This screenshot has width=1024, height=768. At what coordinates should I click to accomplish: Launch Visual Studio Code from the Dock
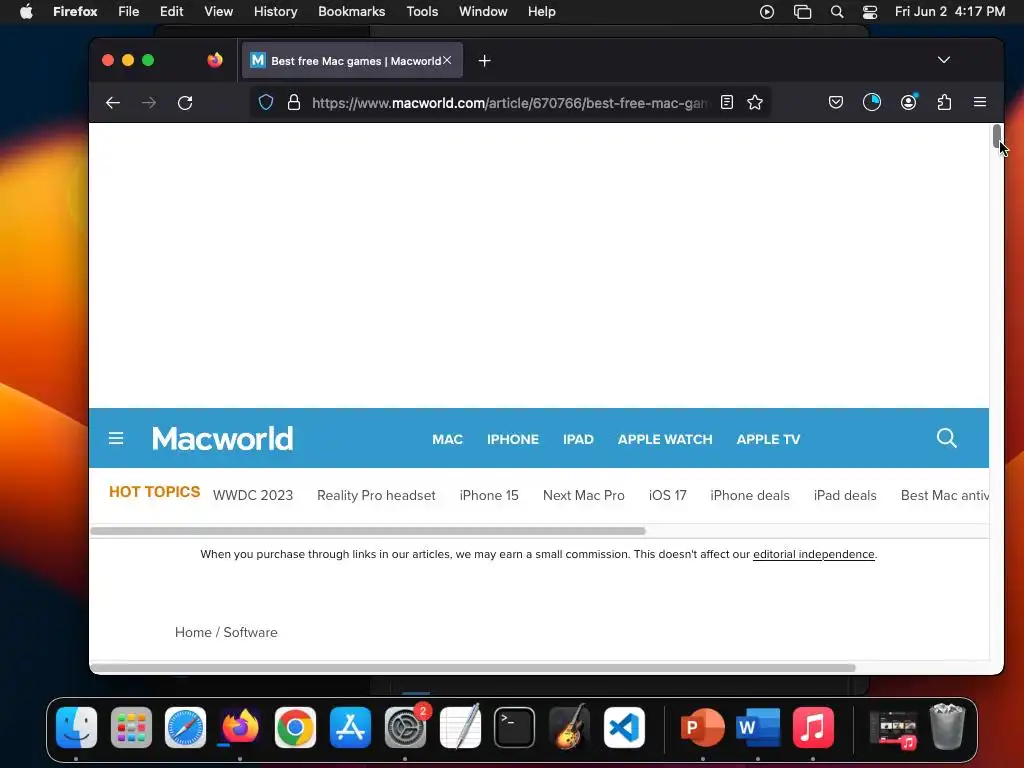pos(624,727)
